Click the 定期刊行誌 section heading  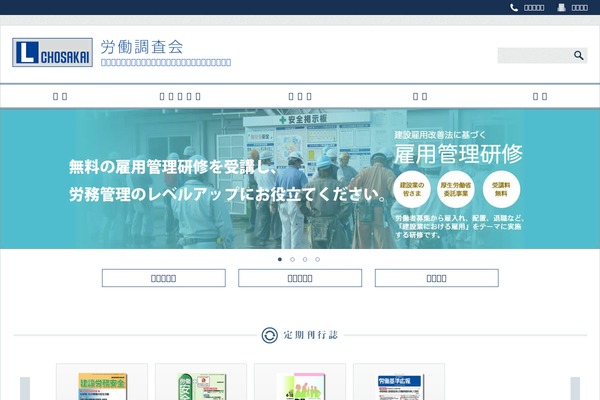point(311,335)
